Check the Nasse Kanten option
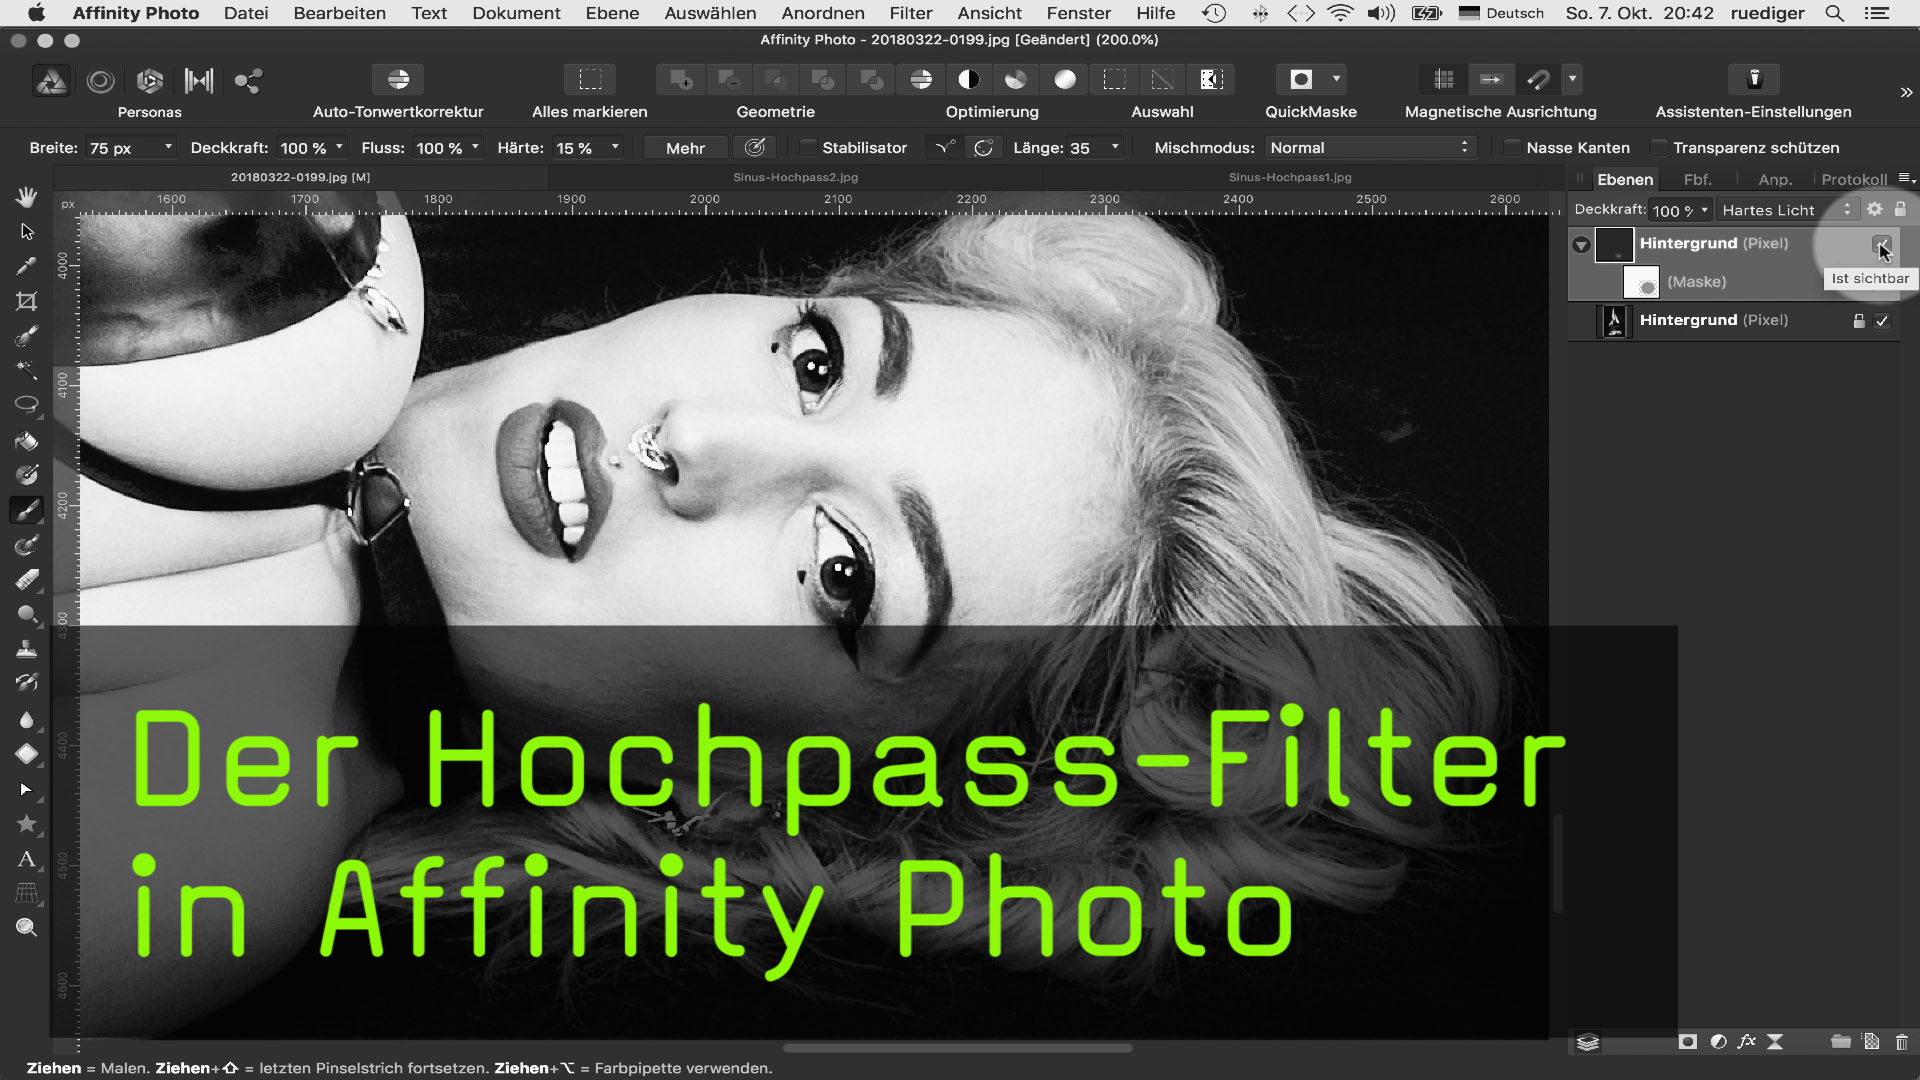 pos(1513,147)
